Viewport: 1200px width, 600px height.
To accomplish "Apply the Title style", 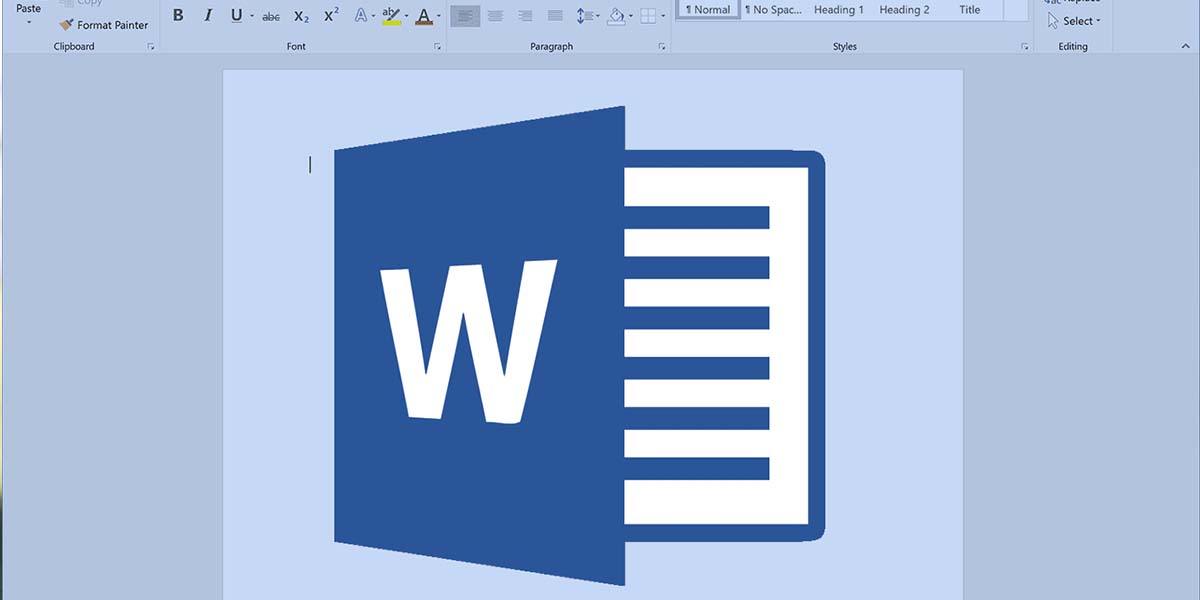I will point(970,9).
